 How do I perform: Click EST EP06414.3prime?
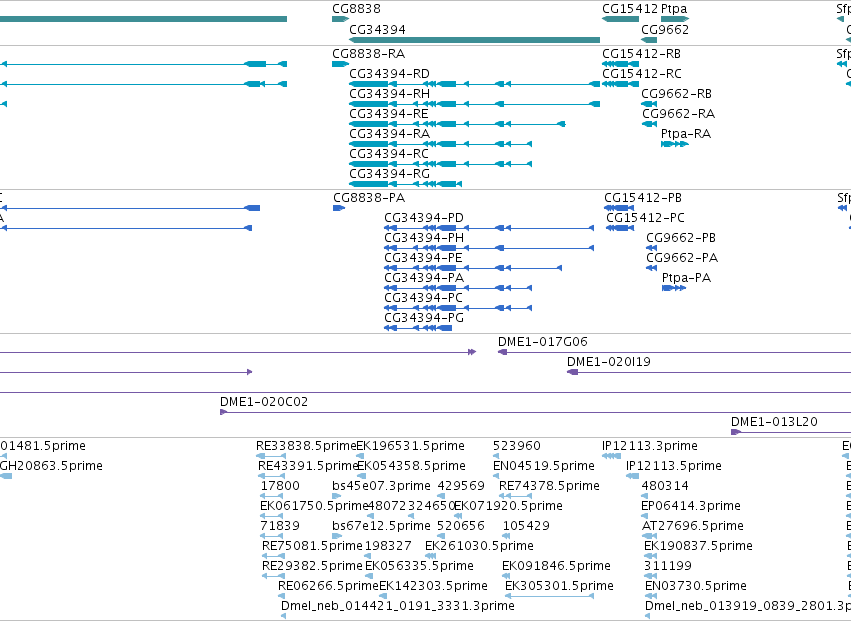pos(691,506)
